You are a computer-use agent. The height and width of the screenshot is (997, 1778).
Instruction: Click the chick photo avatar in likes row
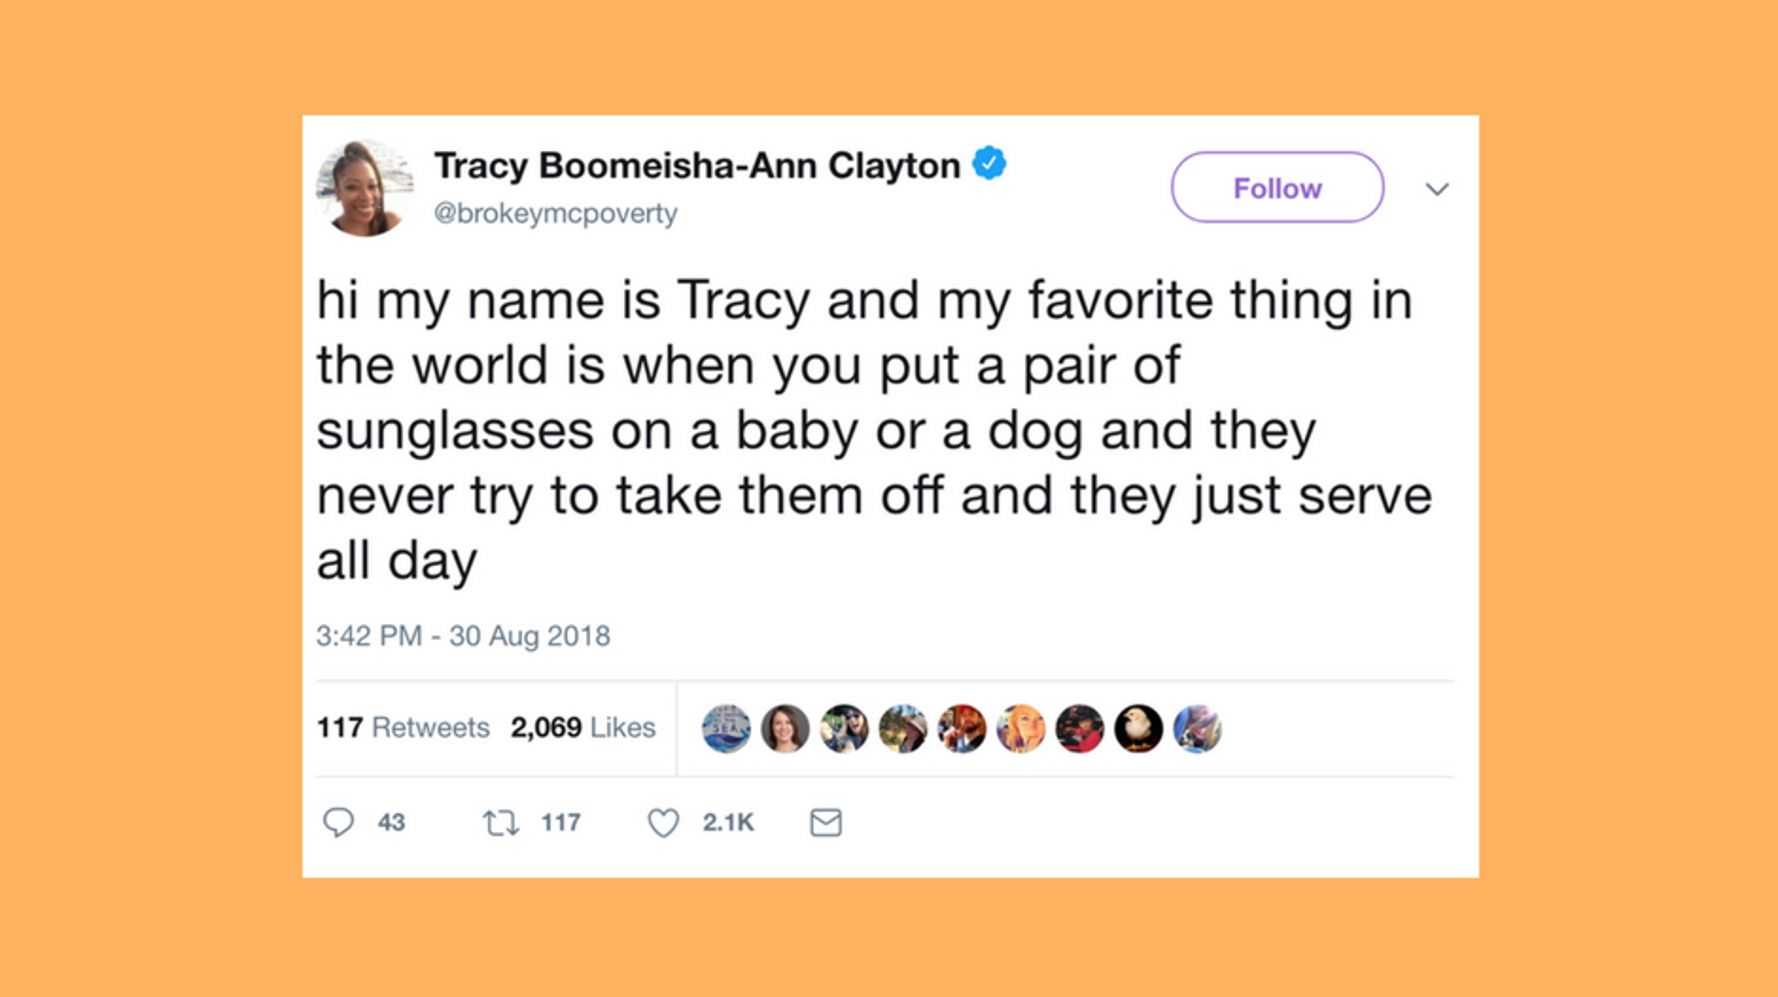coord(1138,729)
